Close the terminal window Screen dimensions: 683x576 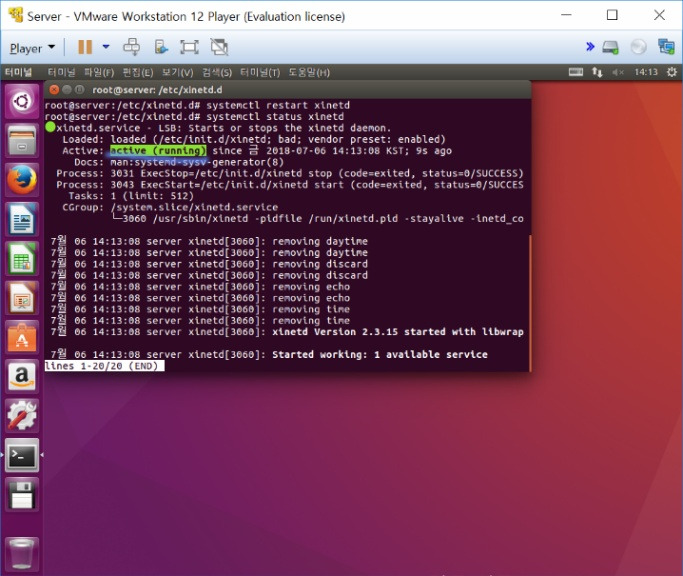pyautogui.click(x=54, y=90)
